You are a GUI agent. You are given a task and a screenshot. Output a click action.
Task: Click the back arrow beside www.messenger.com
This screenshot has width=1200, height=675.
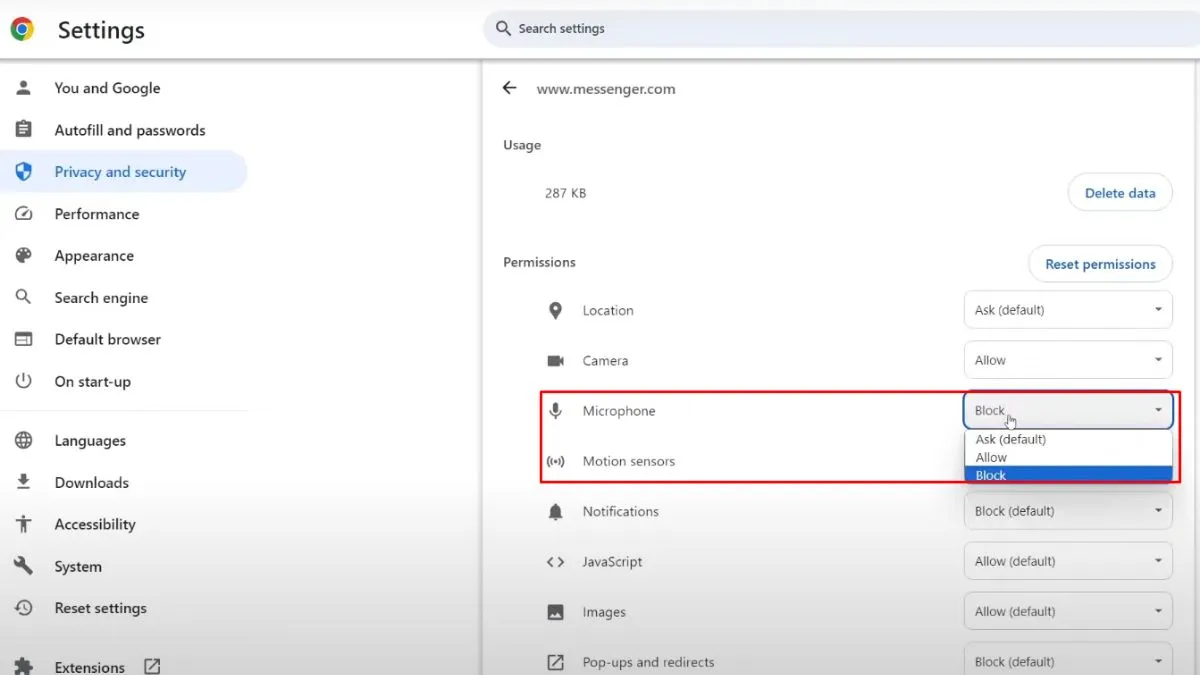click(x=510, y=88)
